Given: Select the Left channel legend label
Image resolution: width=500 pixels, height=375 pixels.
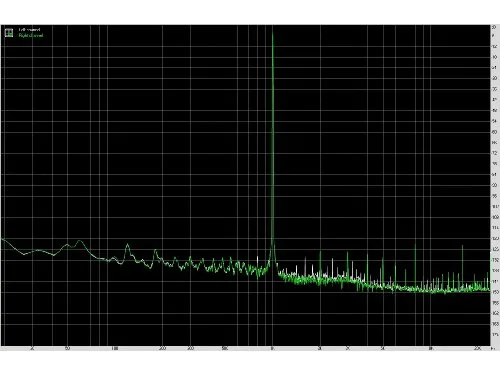Looking at the screenshot, I should [29, 30].
